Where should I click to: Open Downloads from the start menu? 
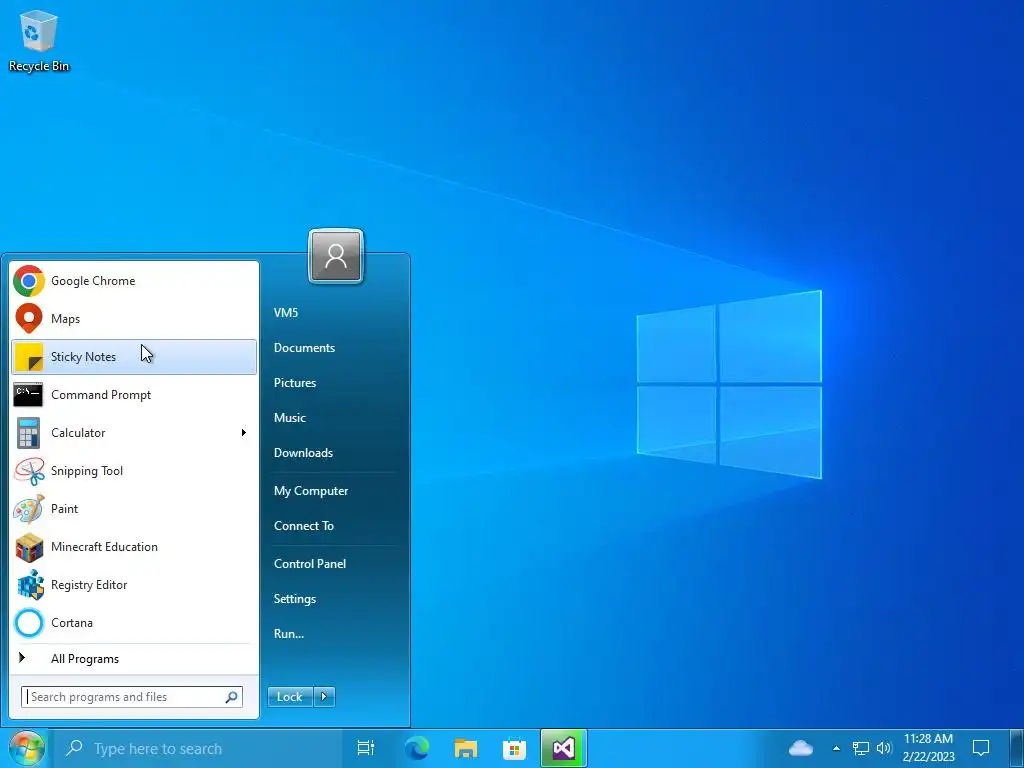(x=303, y=453)
